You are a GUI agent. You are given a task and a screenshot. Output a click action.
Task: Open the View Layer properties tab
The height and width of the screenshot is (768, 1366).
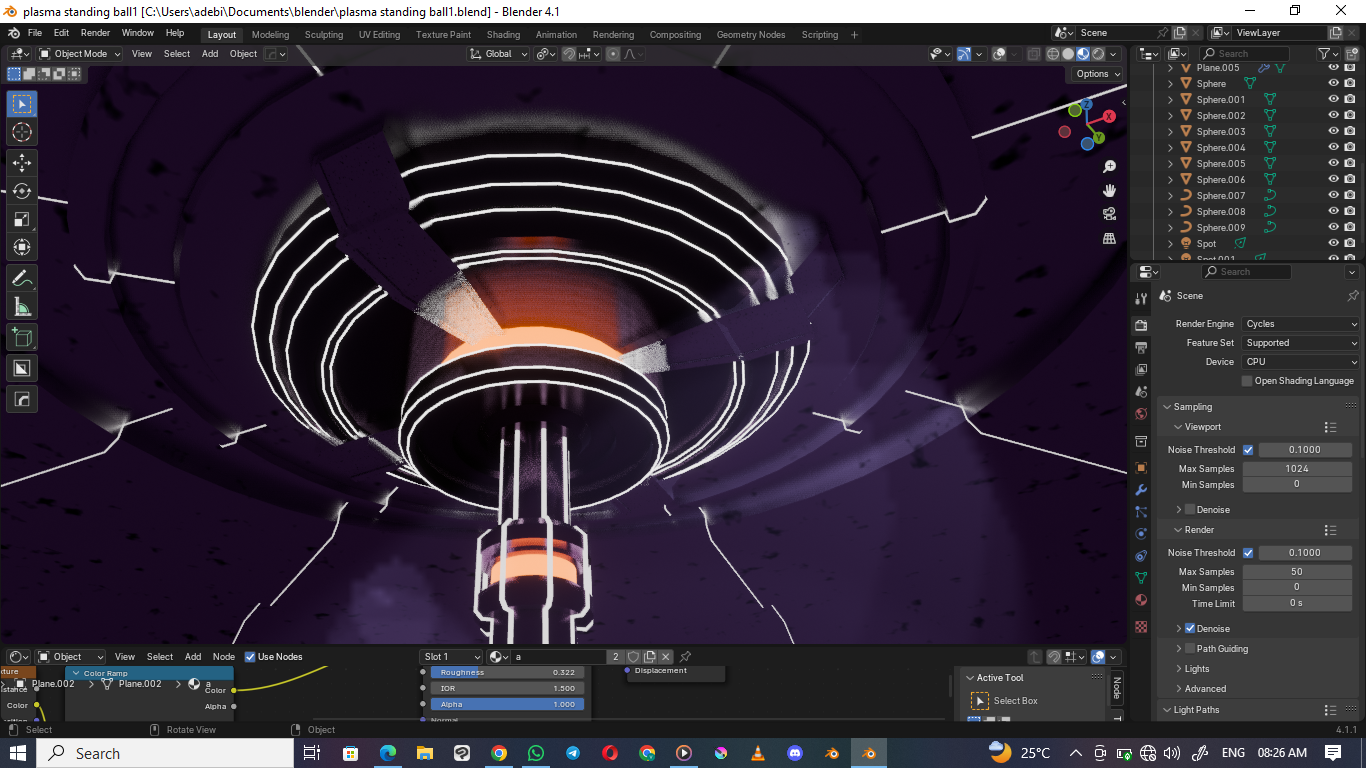[1141, 370]
